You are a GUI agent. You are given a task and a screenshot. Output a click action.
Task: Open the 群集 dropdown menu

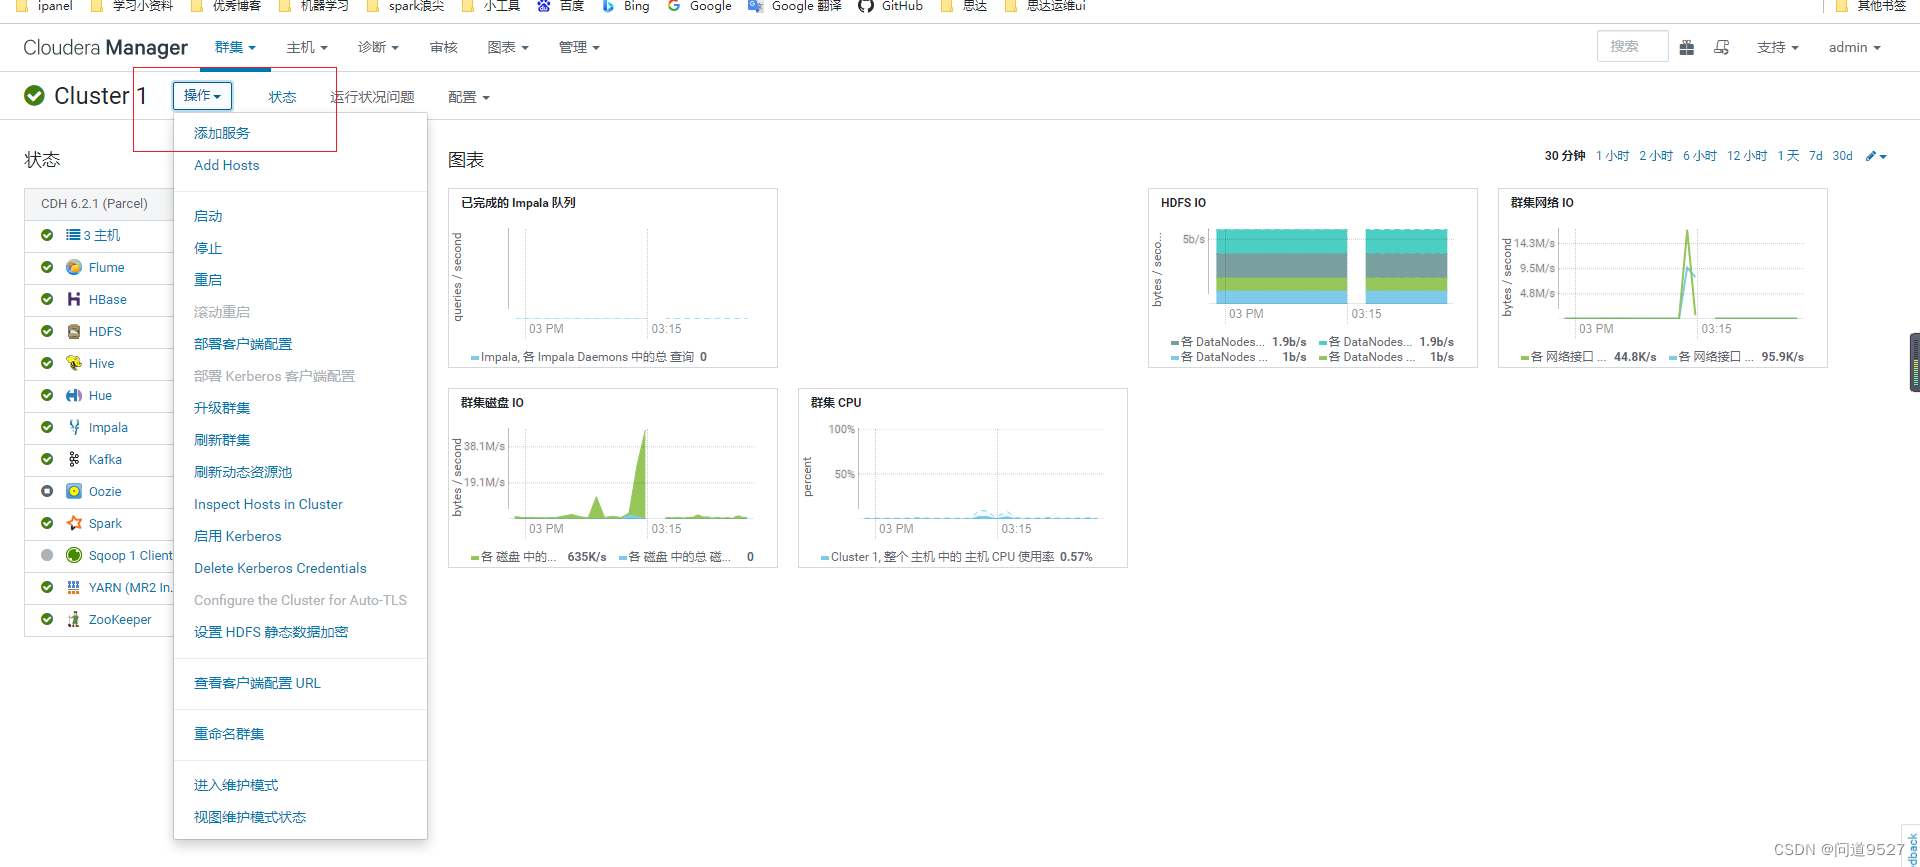(235, 47)
